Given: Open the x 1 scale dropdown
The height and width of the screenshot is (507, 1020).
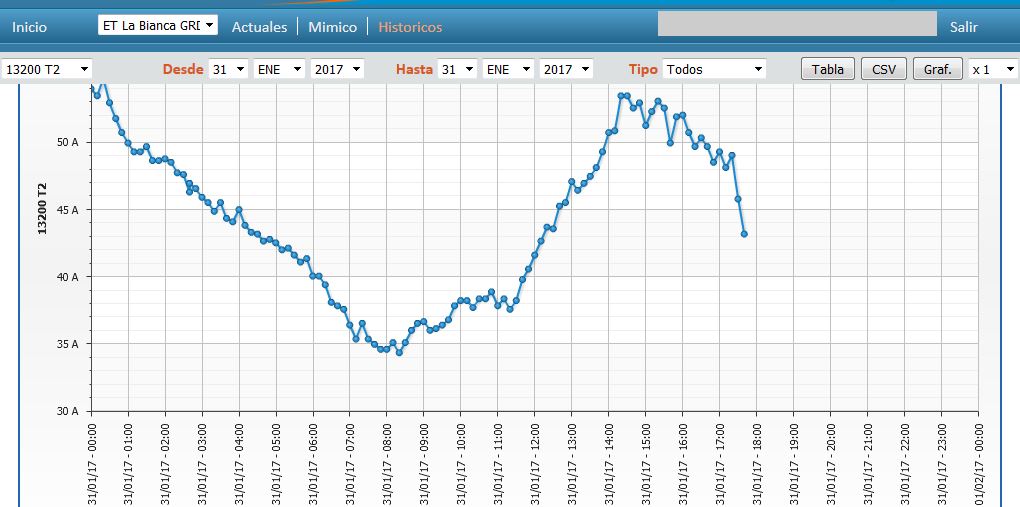Looking at the screenshot, I should coord(993,69).
